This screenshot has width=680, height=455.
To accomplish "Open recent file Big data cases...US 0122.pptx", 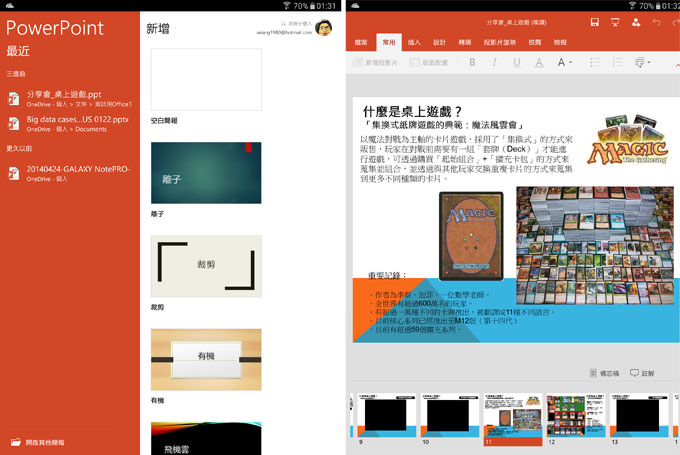I will point(70,124).
